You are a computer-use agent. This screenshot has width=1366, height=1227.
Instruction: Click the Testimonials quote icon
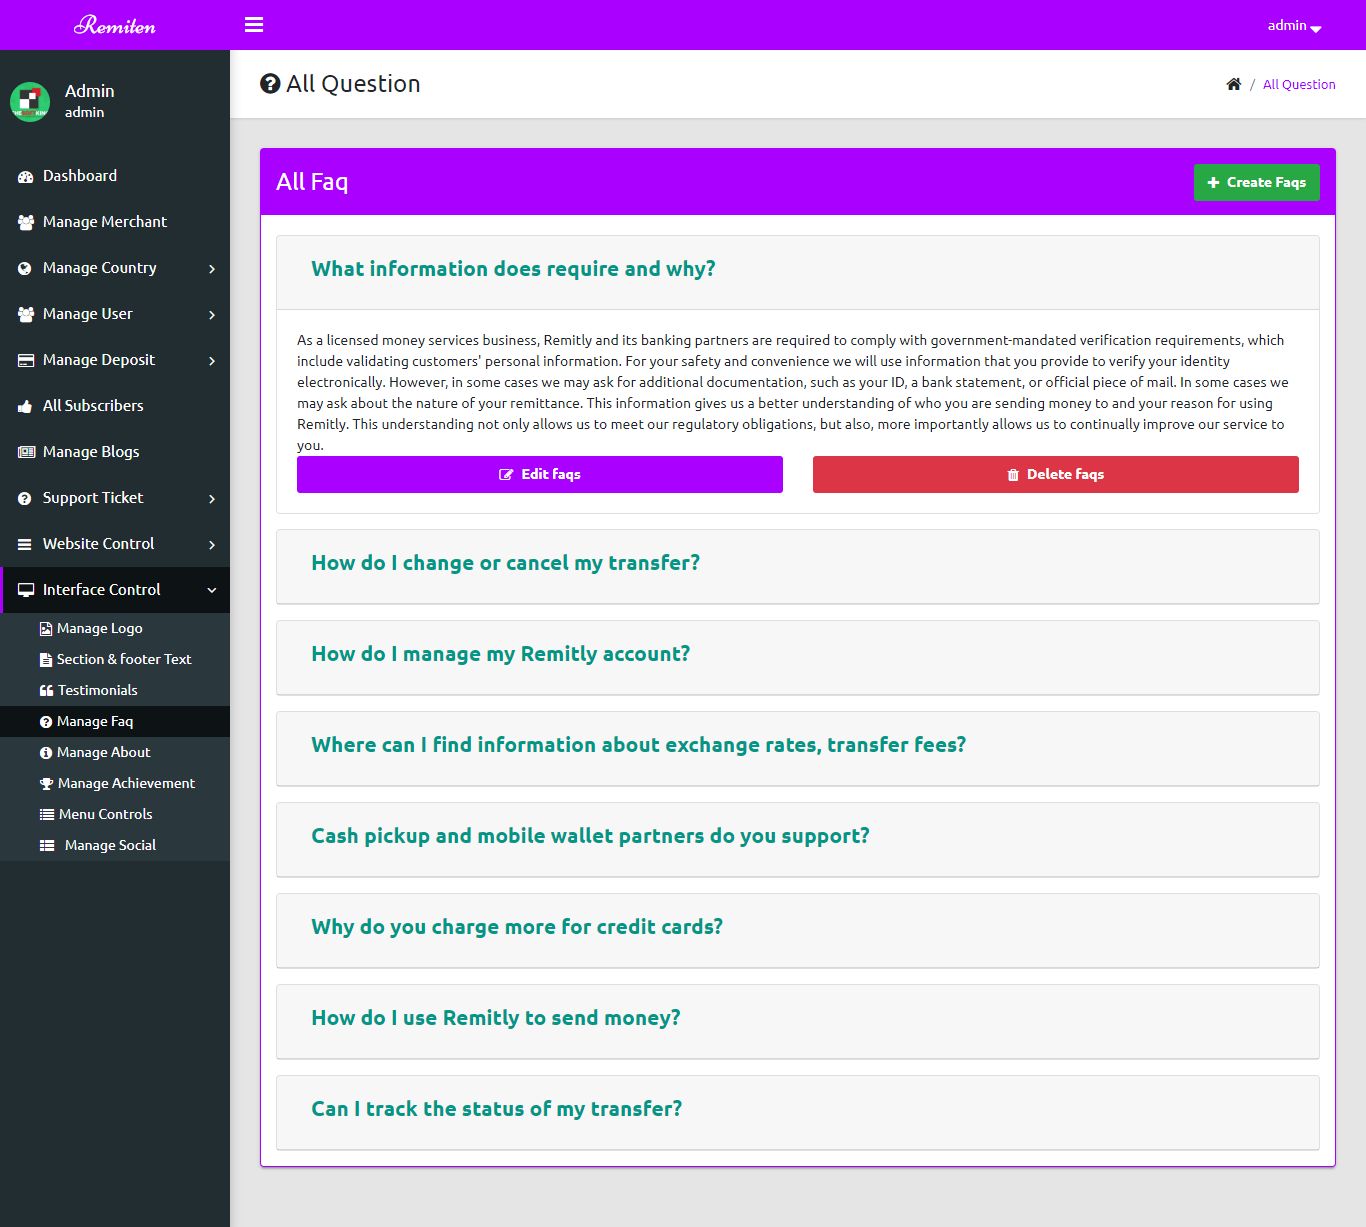tap(46, 691)
